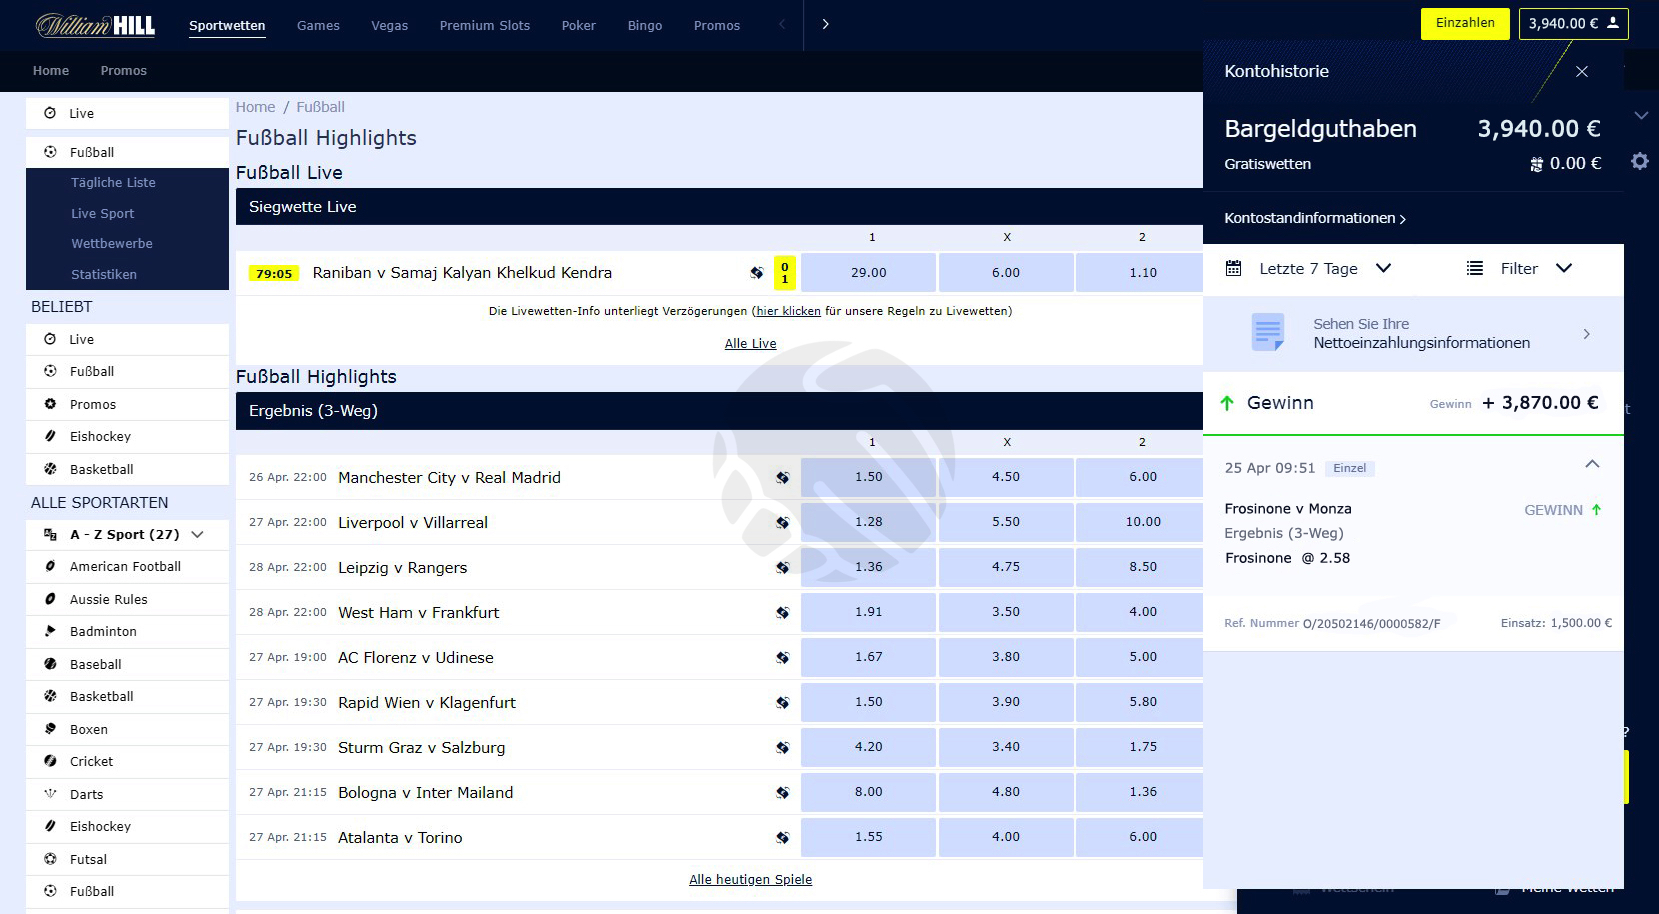Viewport: 1659px width, 914px height.
Task: Click the reference number O/20502146/0000582/F
Action: (x=1372, y=623)
